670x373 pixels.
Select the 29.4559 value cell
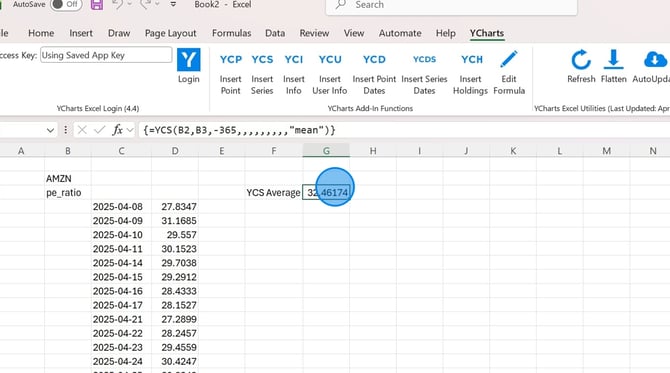pyautogui.click(x=175, y=347)
